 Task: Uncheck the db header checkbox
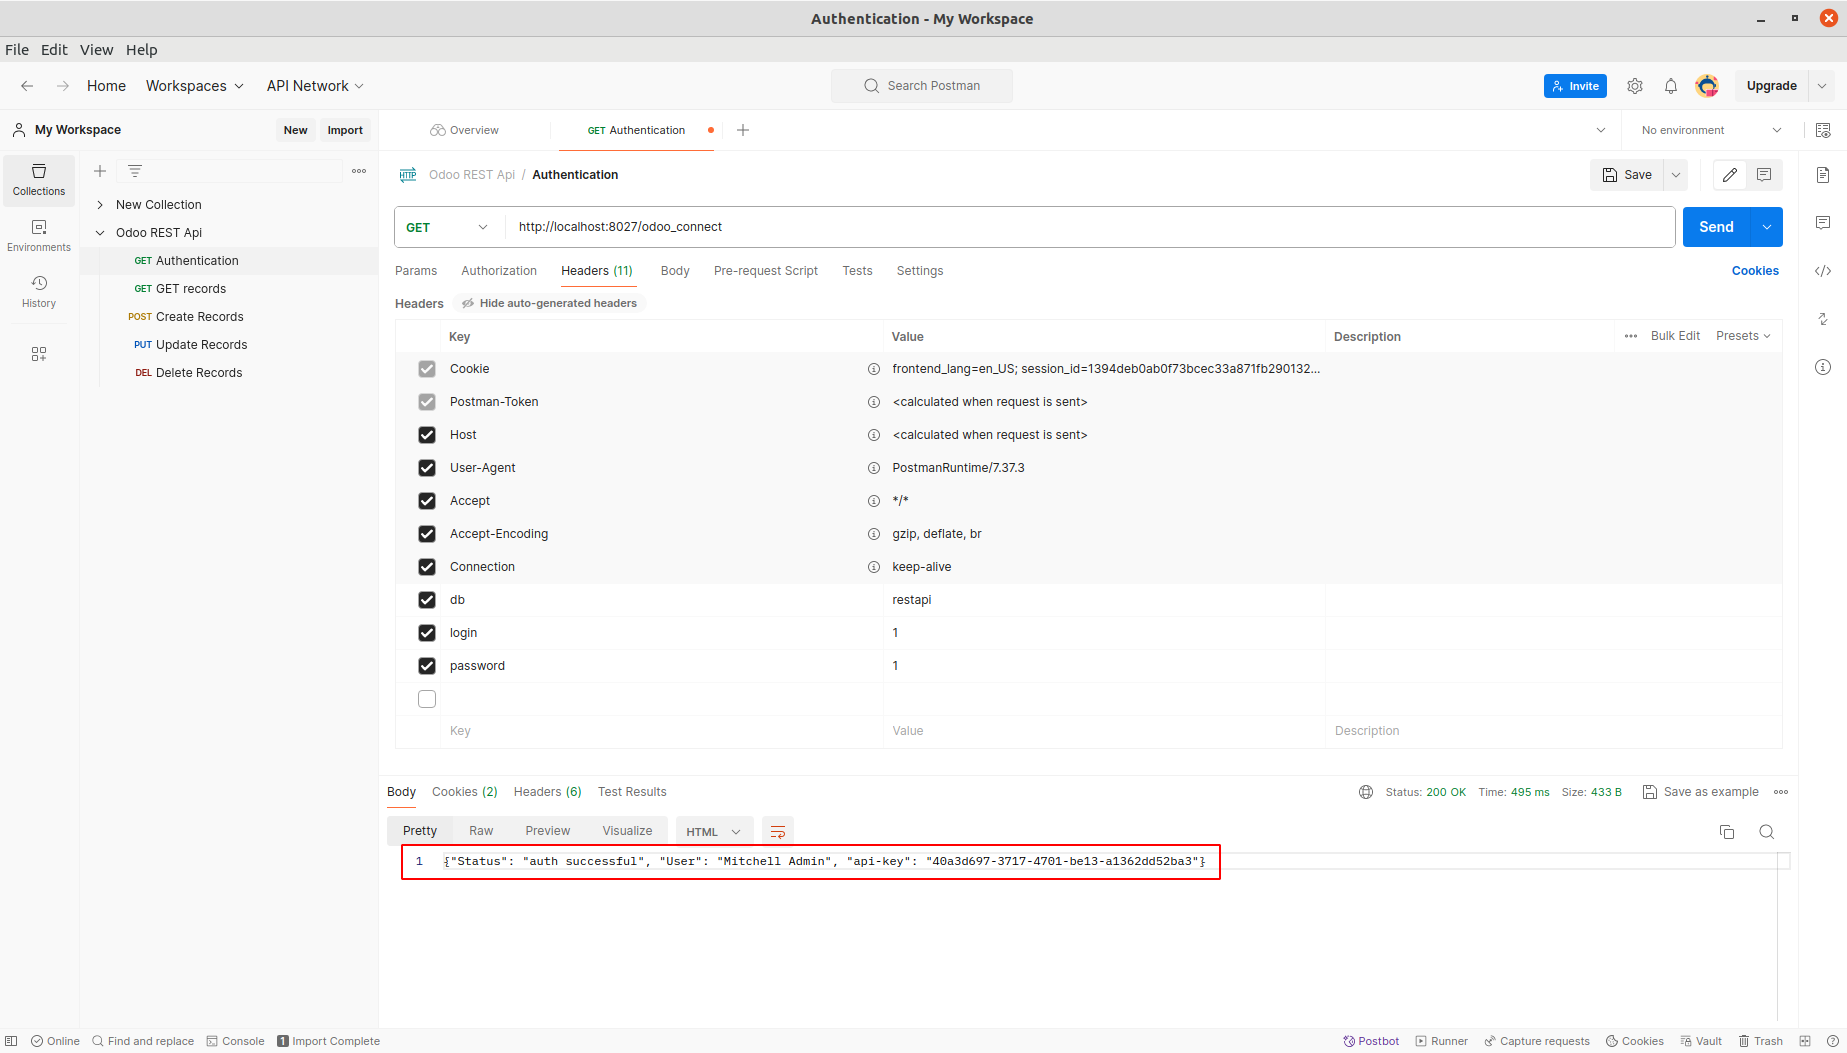tap(427, 600)
